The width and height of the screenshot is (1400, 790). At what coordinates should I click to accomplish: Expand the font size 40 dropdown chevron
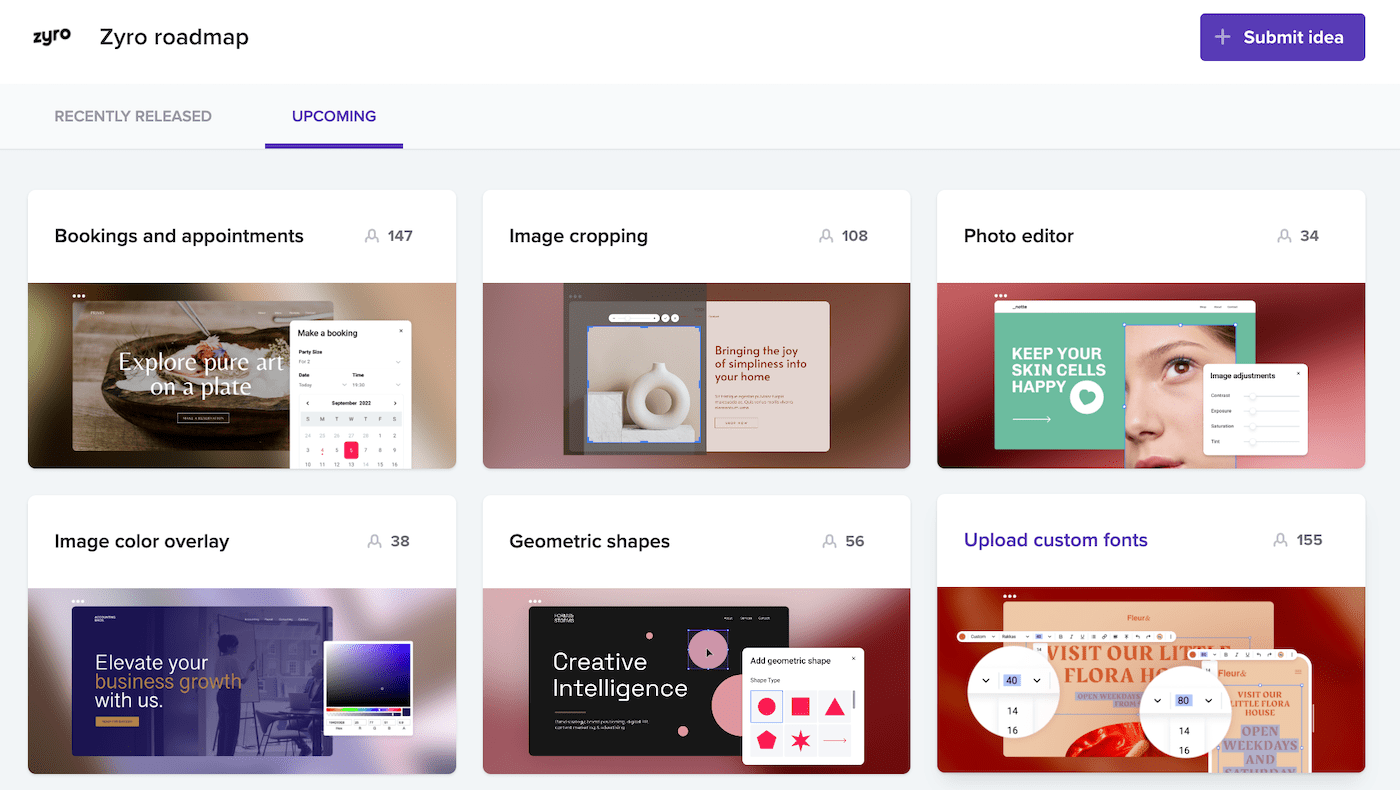1037,680
